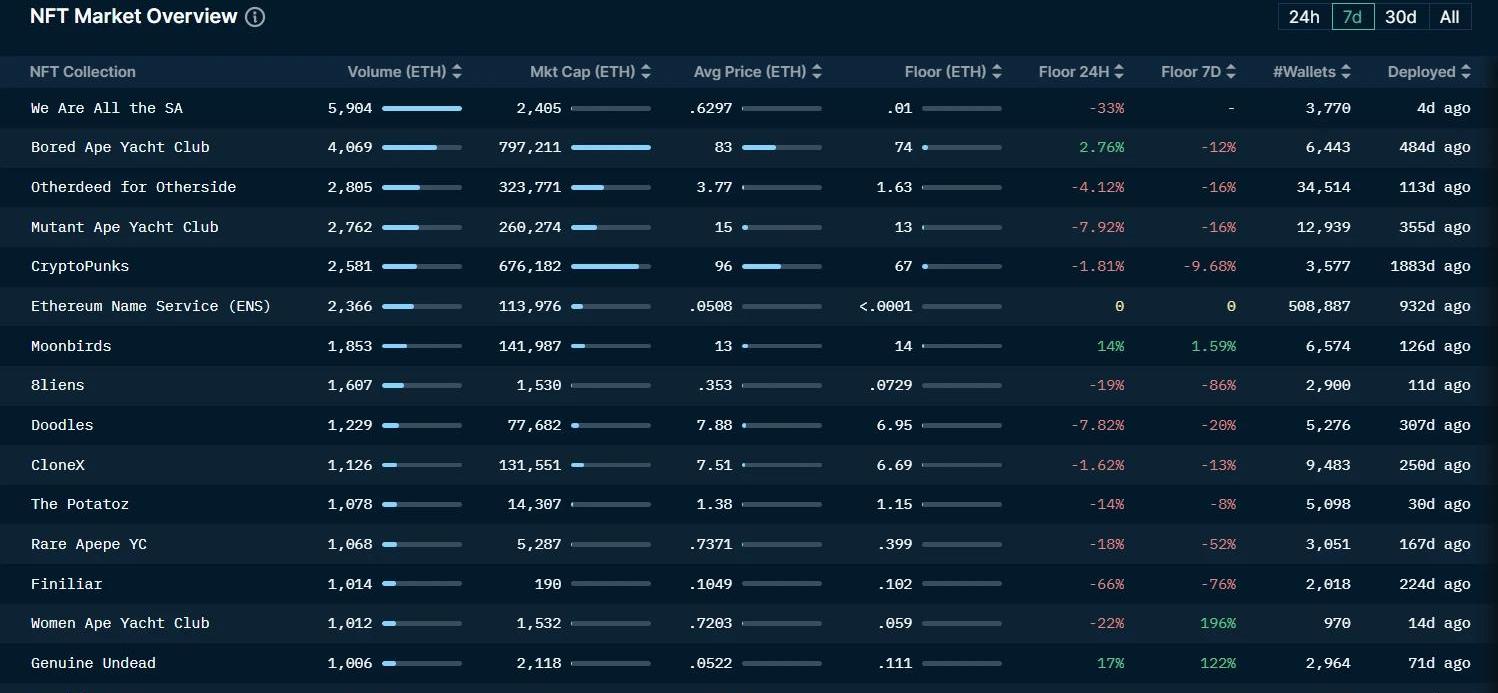
Task: Click the Moonbirds collection name
Action: tap(71, 346)
